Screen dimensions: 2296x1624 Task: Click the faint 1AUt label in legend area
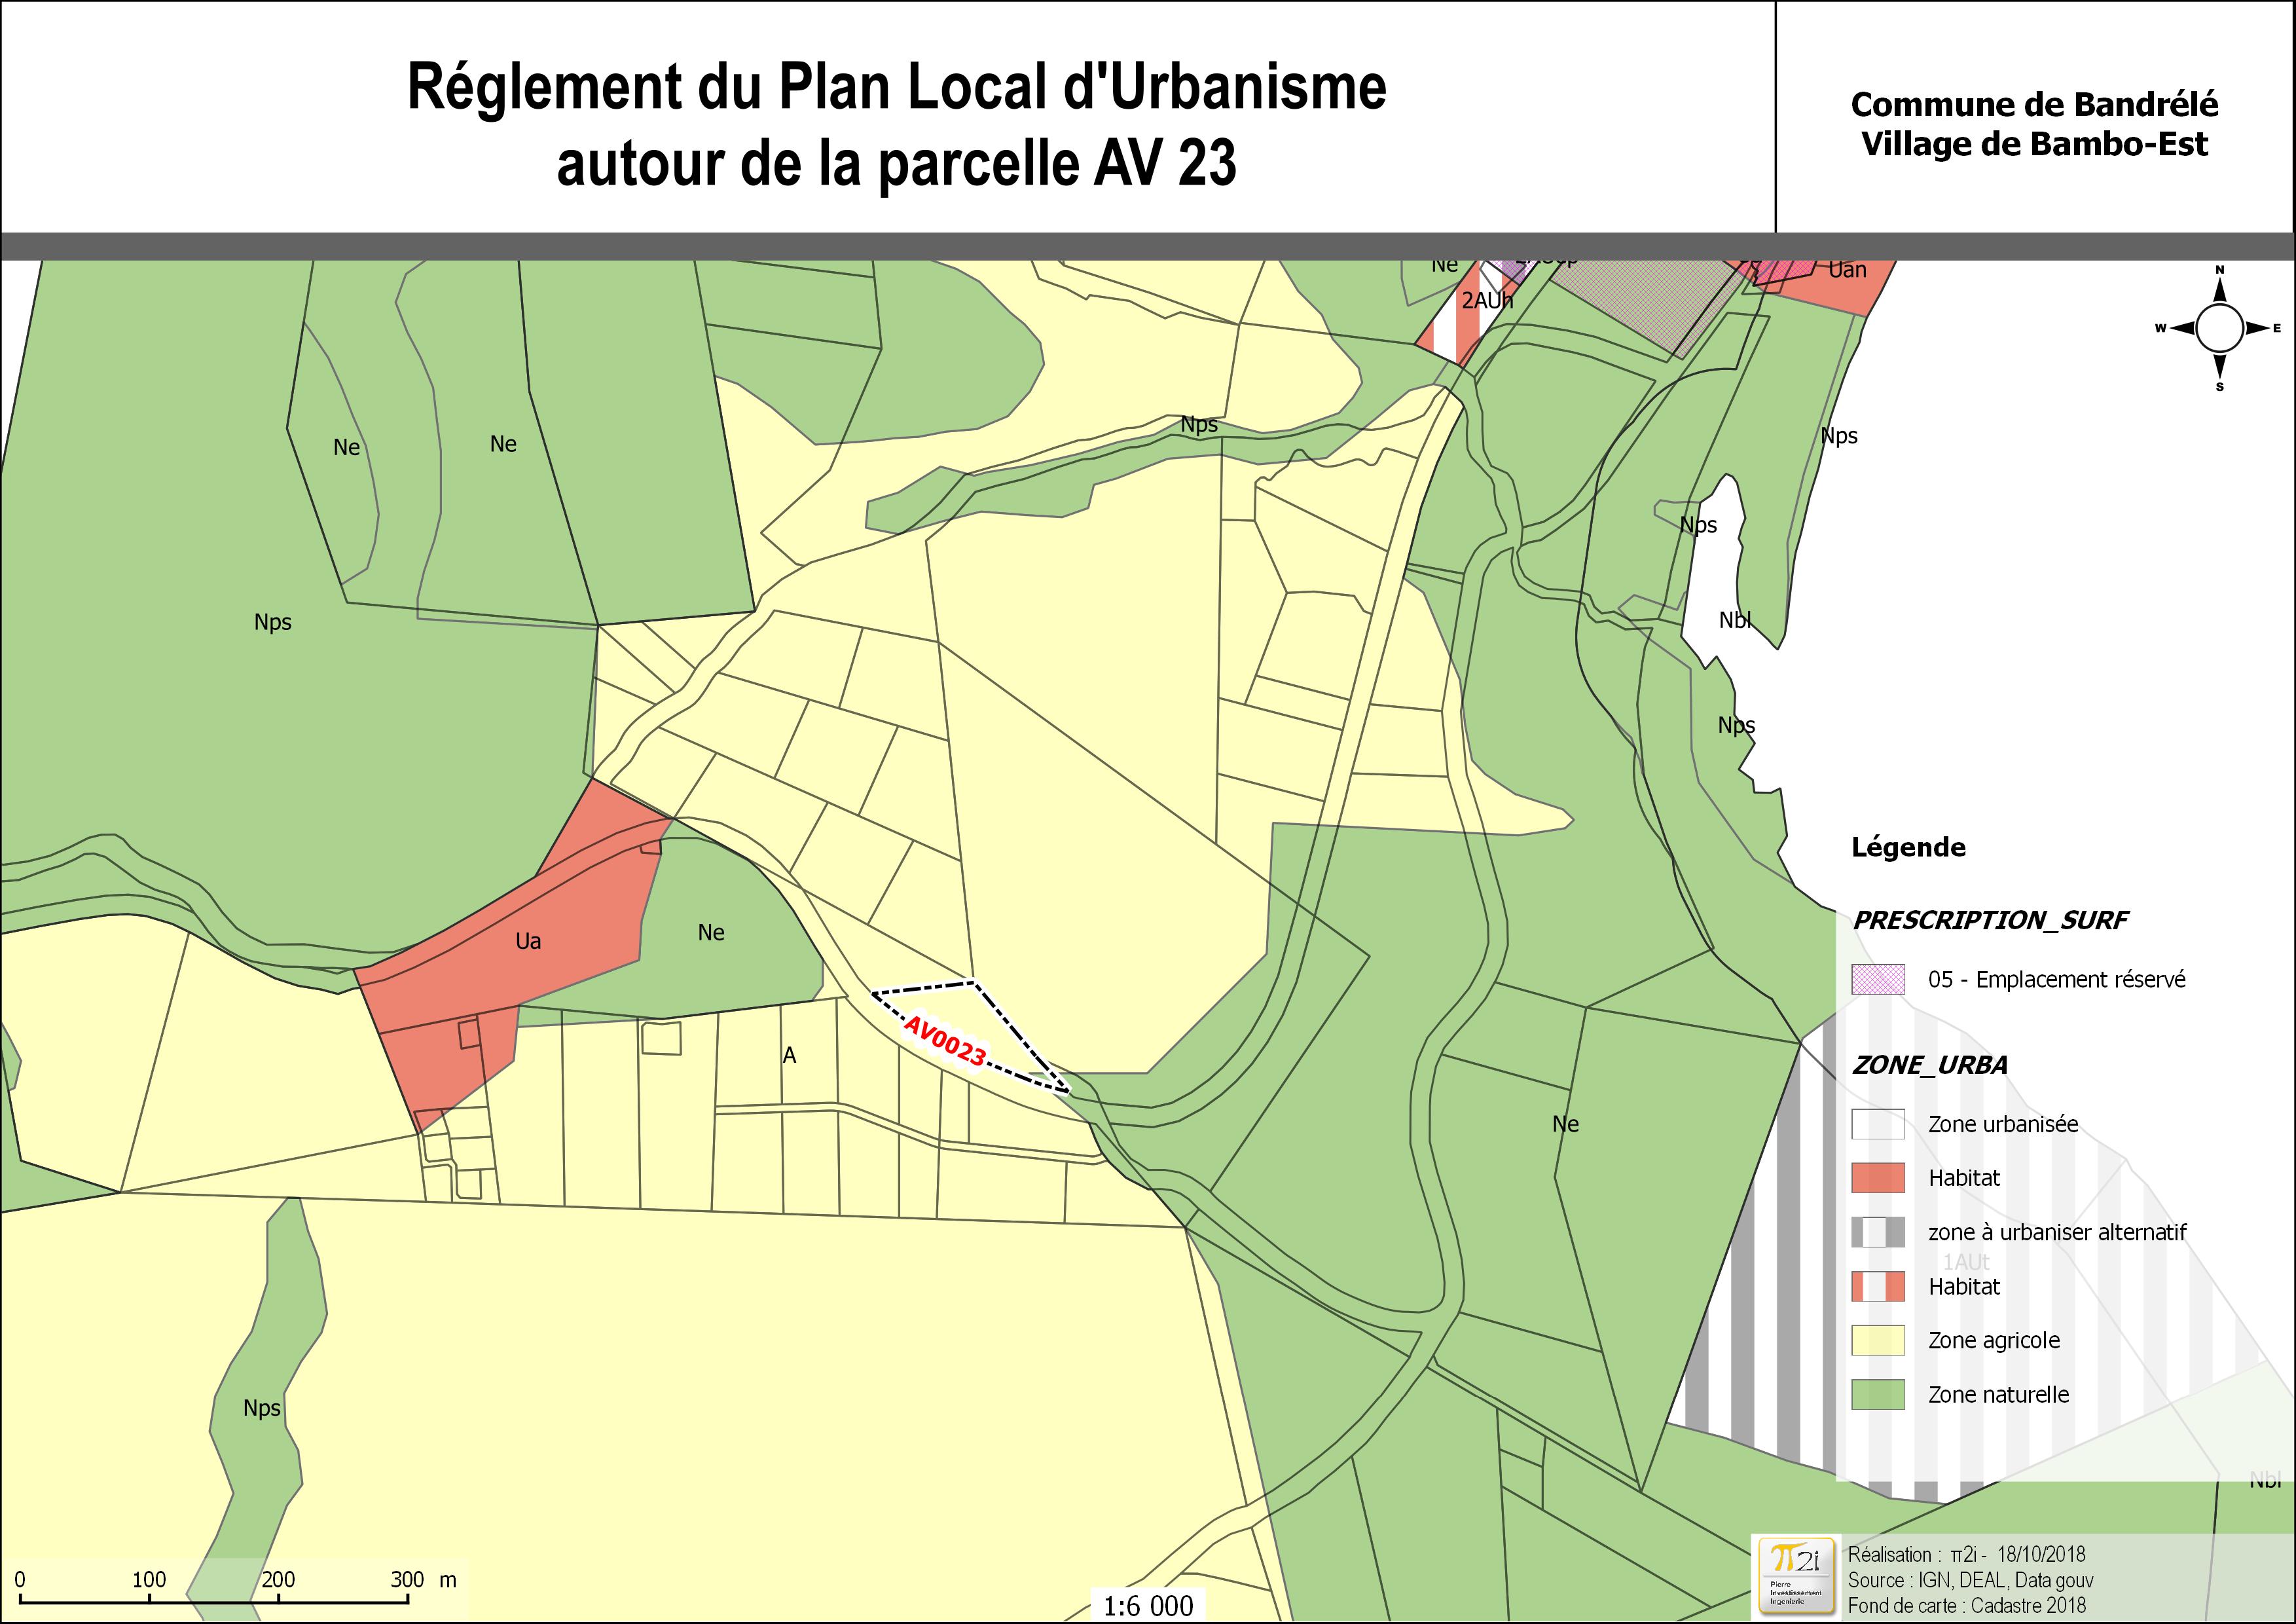point(1966,1262)
